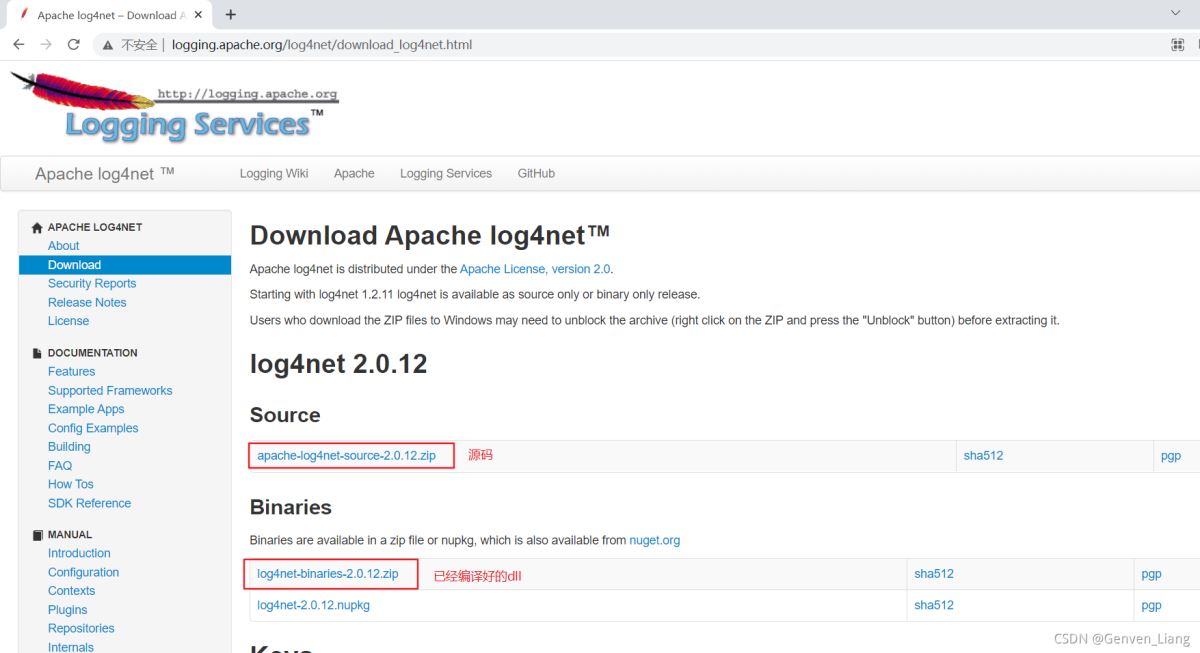Open Logging Wiki in the navbar
The width and height of the screenshot is (1200, 653).
click(x=274, y=173)
